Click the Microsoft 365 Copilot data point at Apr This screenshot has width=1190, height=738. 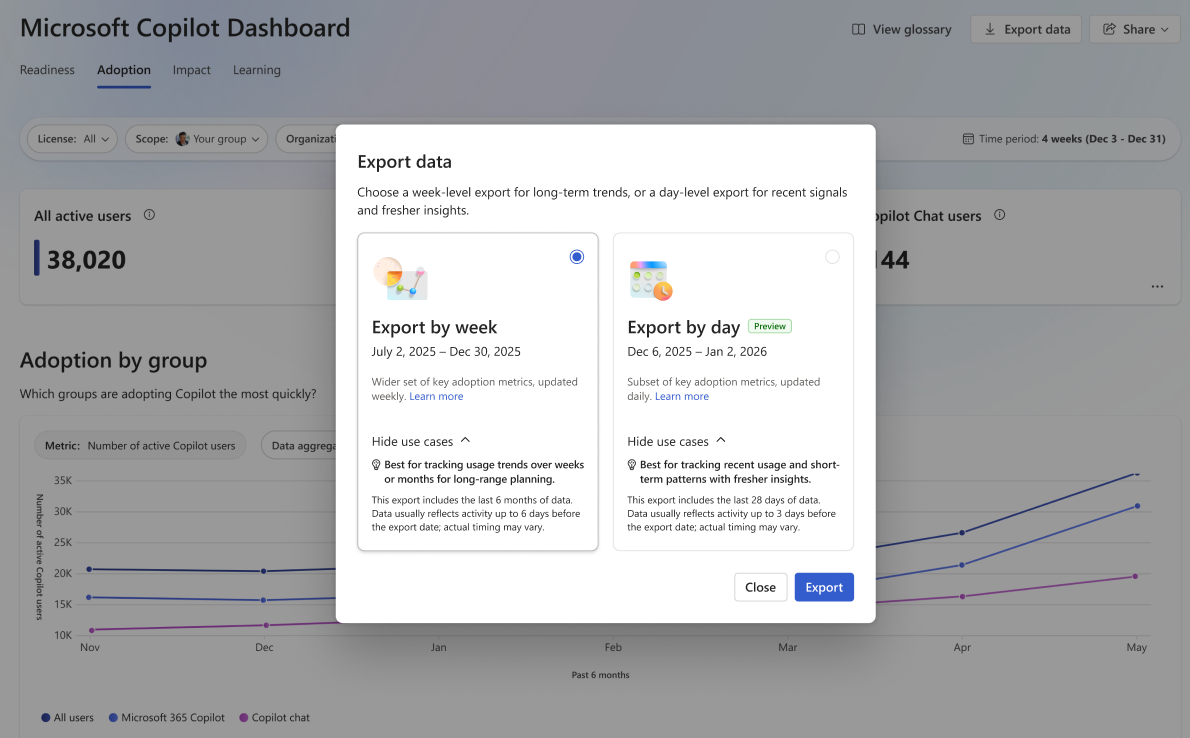pos(962,565)
